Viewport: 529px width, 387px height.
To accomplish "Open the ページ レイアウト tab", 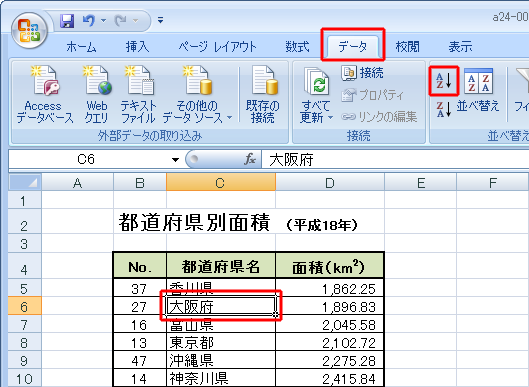I will (218, 47).
